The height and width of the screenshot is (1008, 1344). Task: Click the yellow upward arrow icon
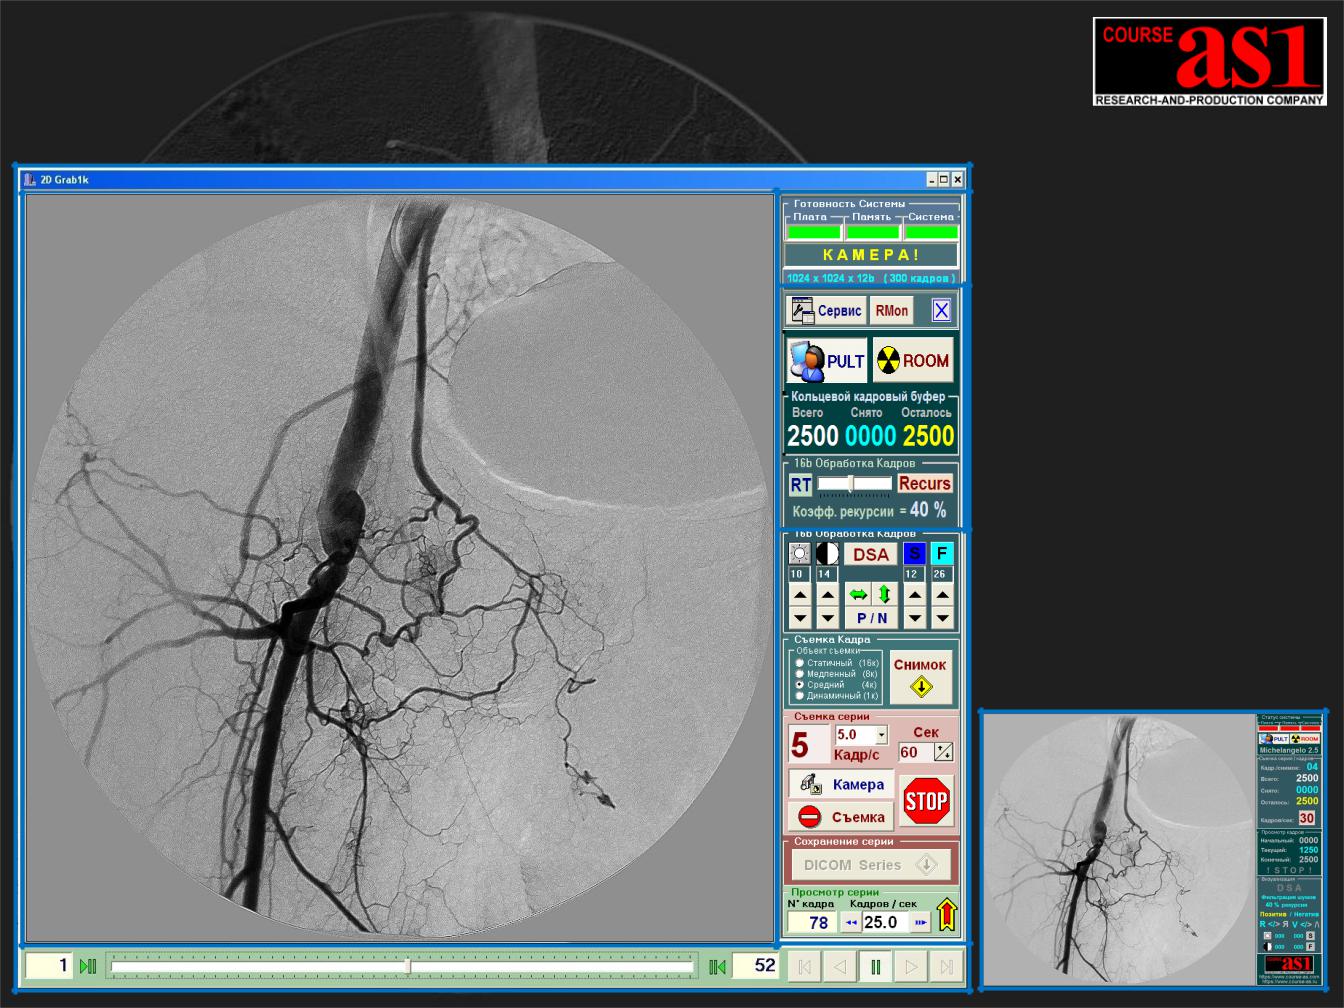945,917
